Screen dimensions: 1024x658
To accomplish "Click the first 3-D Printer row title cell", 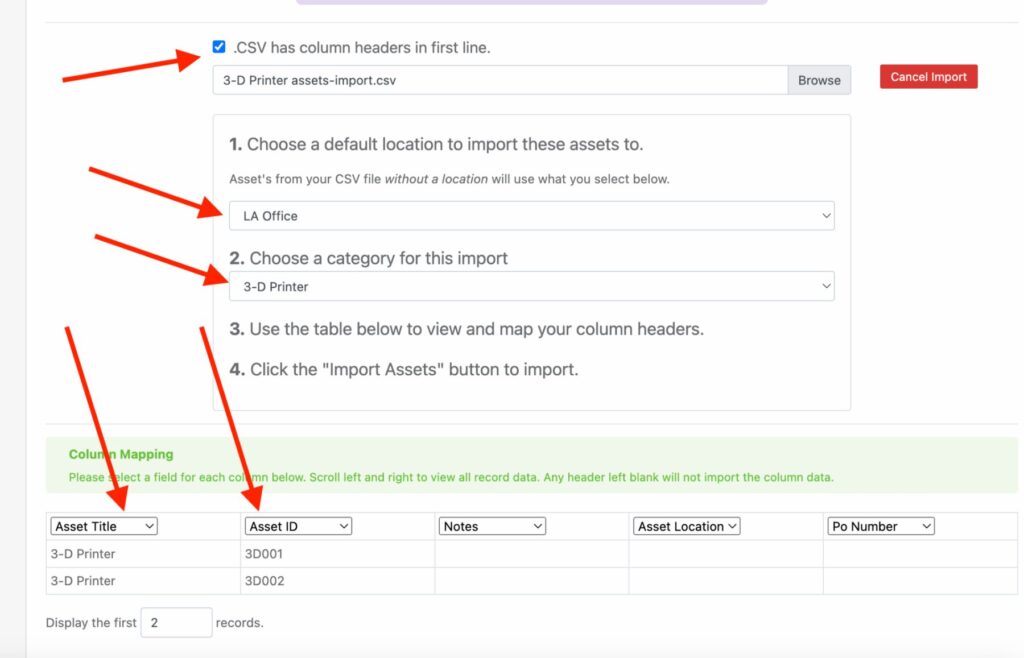I will [x=142, y=553].
